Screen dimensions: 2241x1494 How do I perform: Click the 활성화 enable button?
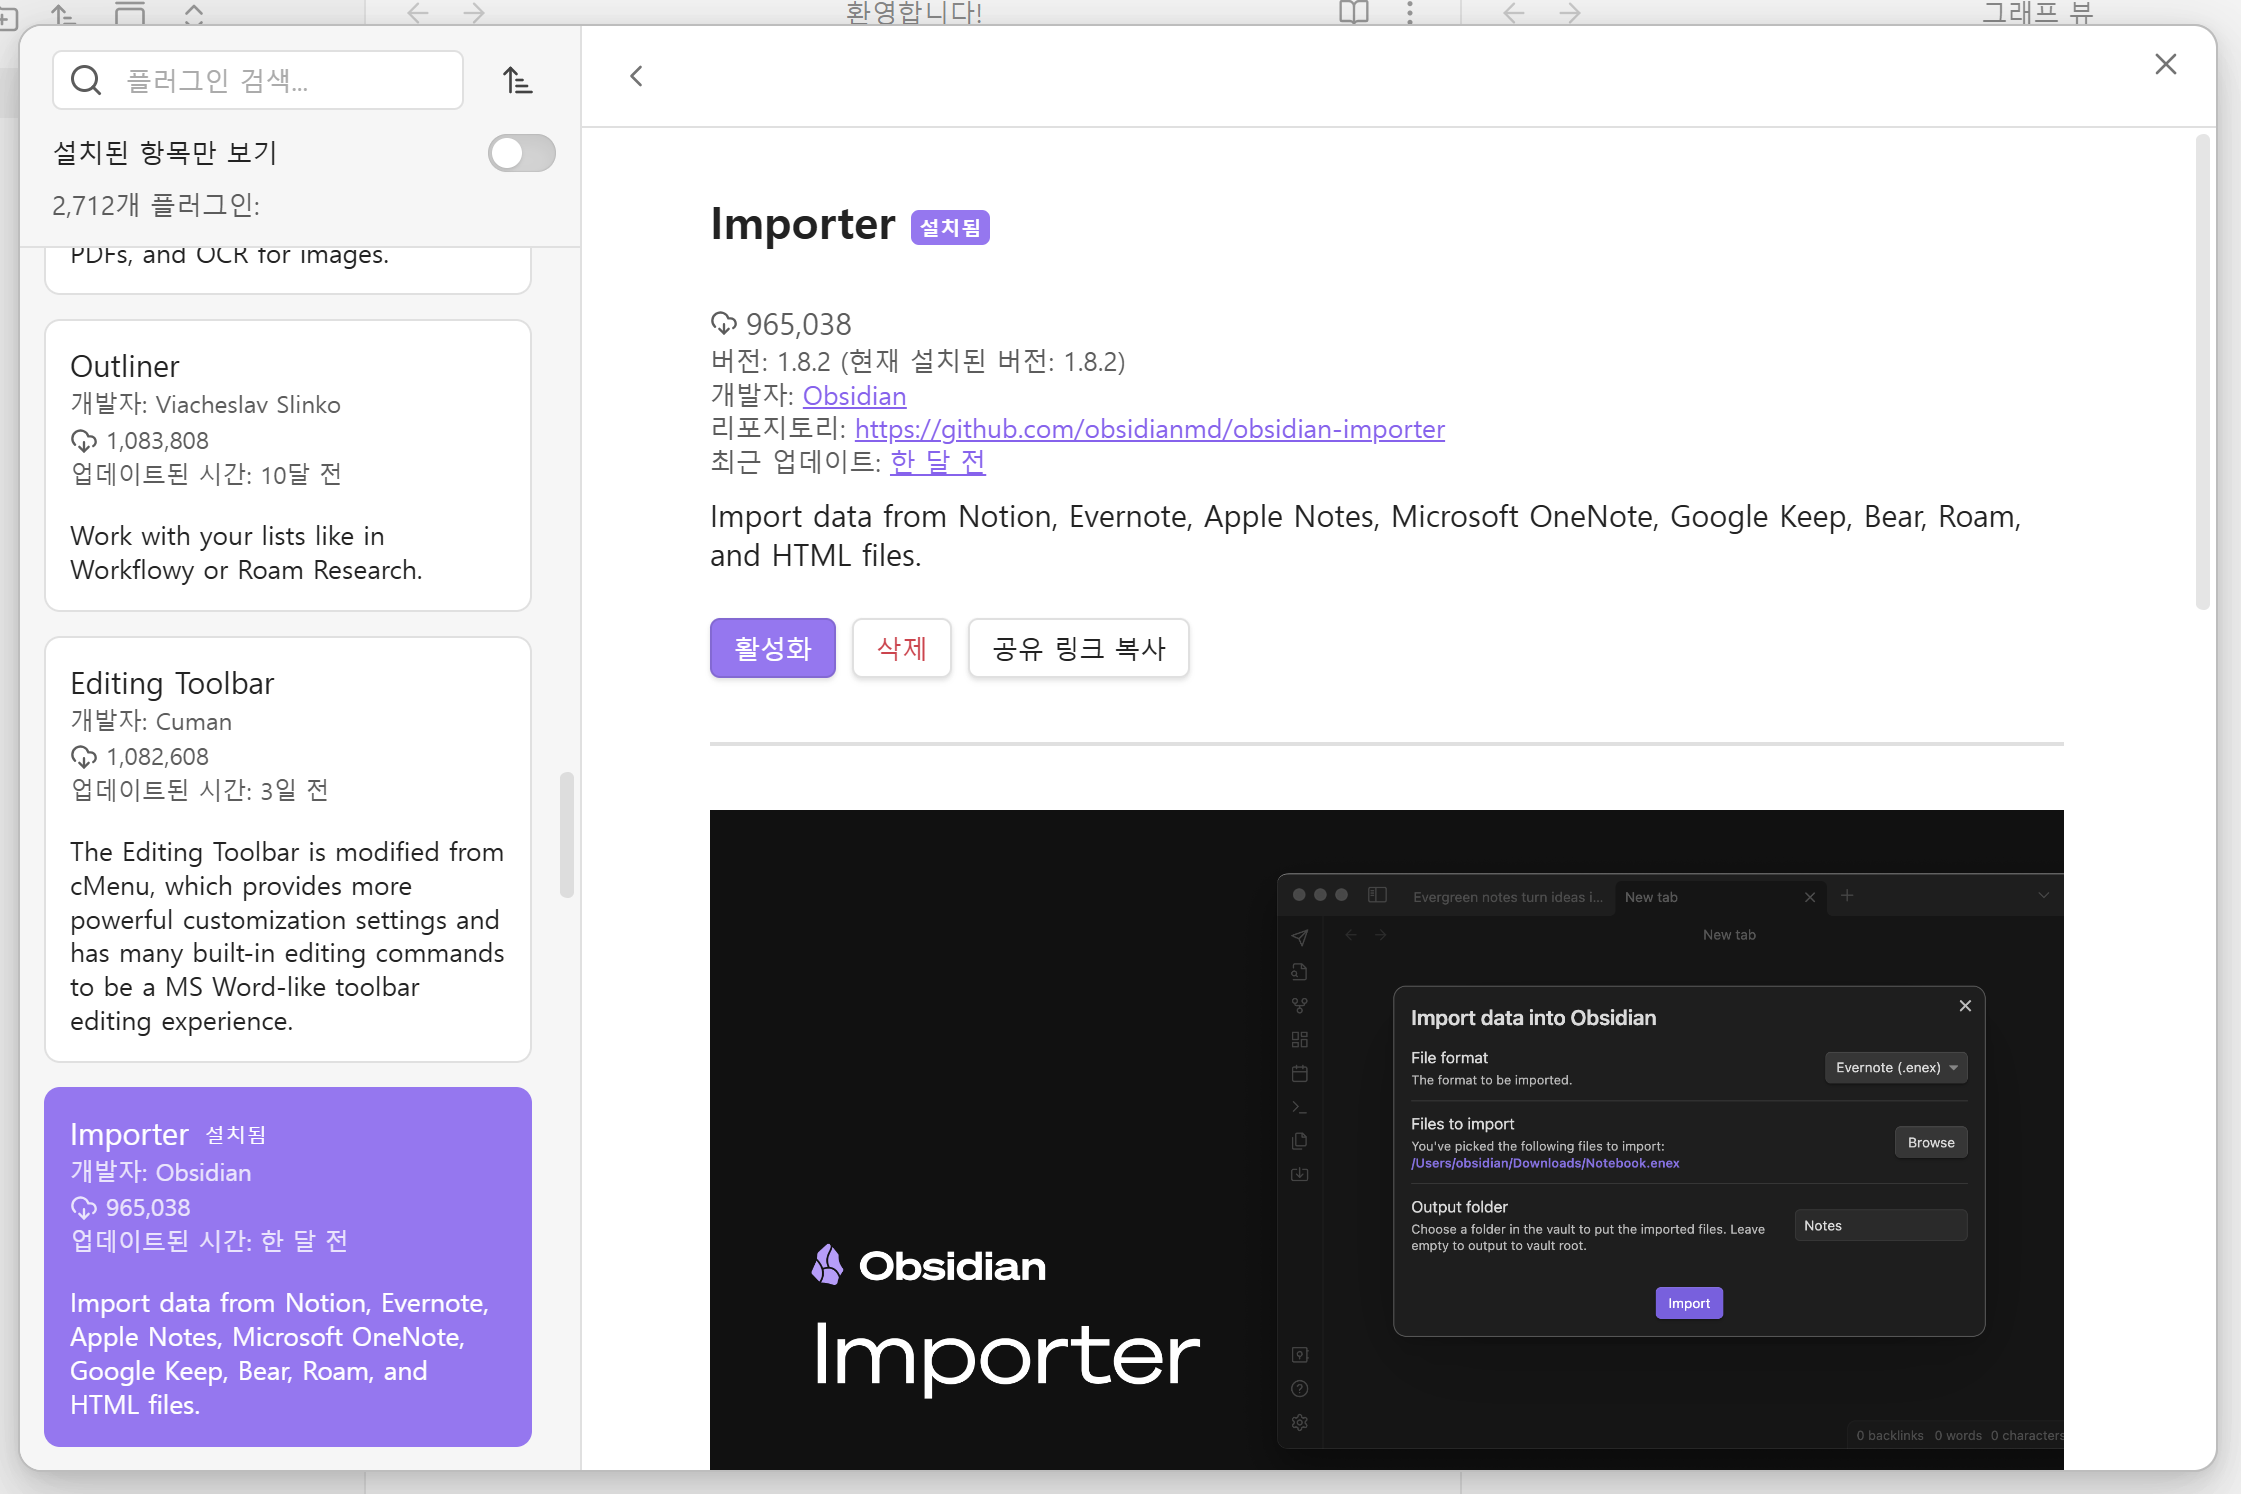(772, 648)
